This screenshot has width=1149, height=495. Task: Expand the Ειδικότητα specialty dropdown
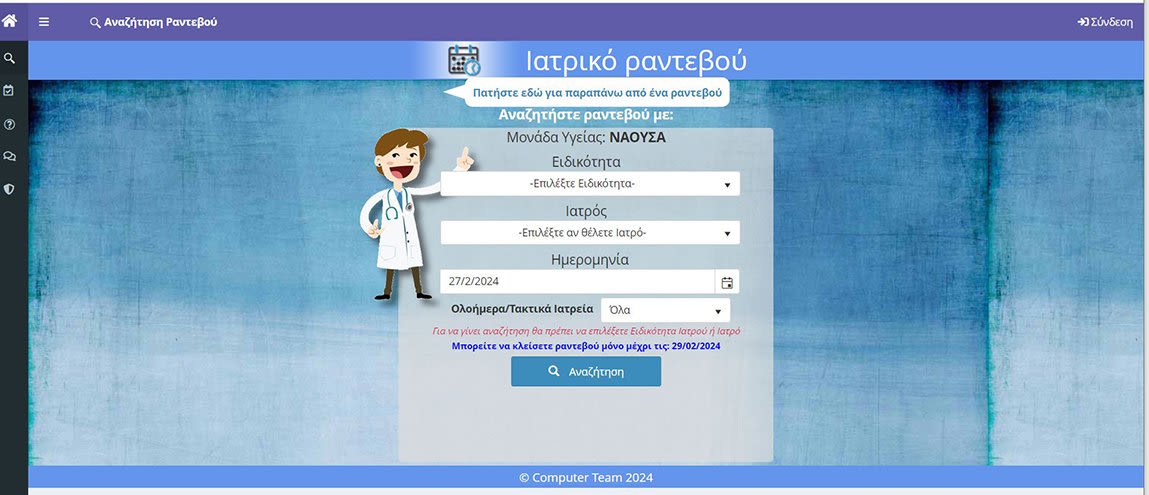[x=590, y=184]
